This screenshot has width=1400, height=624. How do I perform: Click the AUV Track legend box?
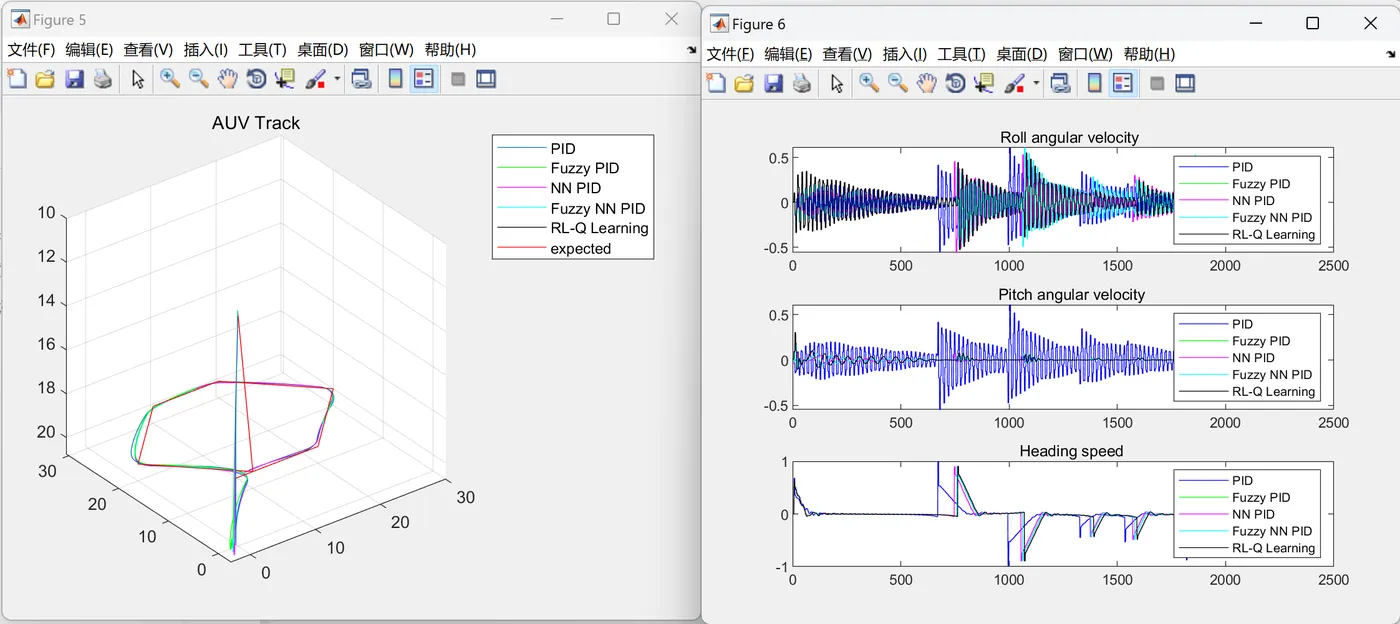(x=572, y=198)
